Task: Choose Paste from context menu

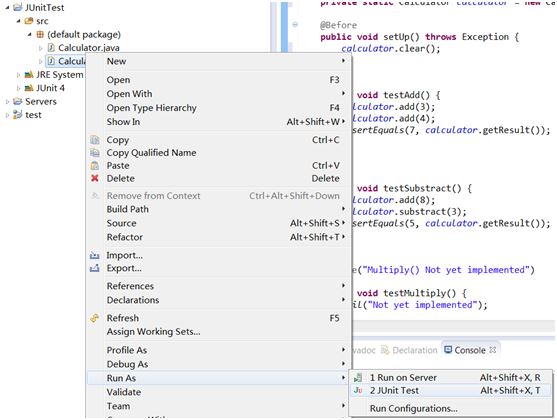Action: 218,166
